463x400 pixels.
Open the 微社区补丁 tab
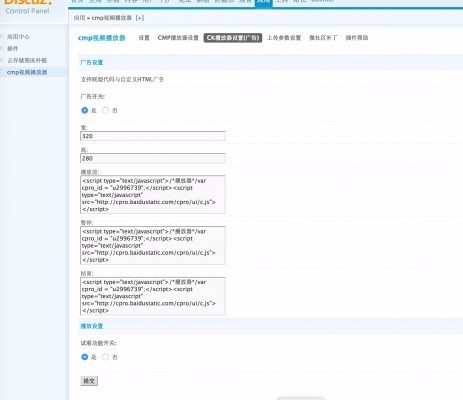tap(323, 38)
